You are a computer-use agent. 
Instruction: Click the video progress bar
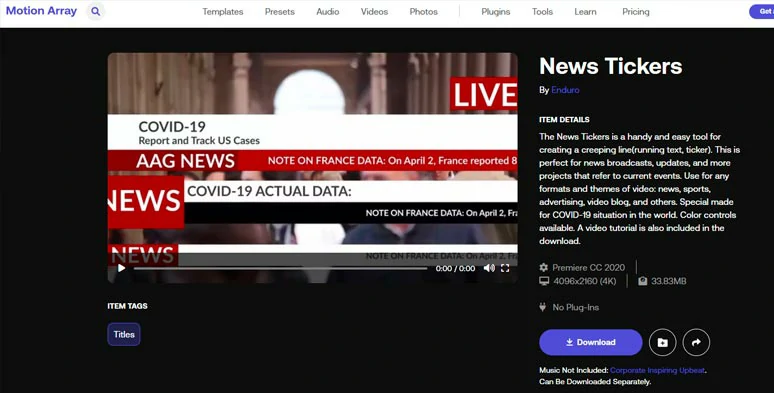[280, 269]
